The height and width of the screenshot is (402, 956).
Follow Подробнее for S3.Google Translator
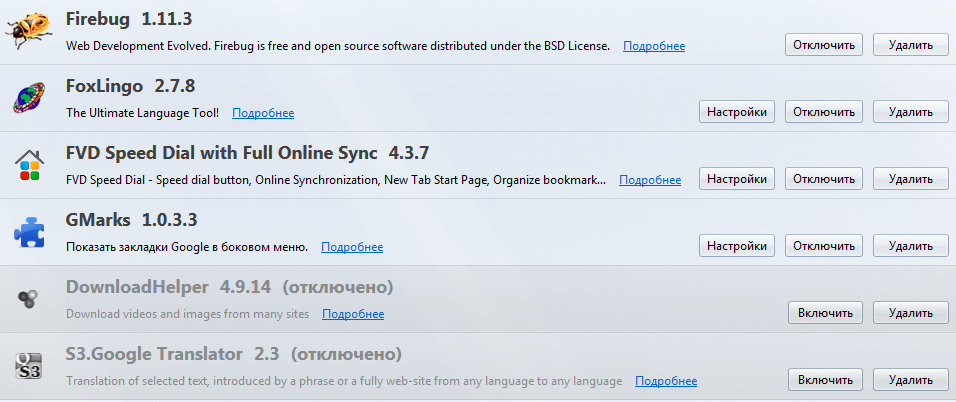click(666, 381)
